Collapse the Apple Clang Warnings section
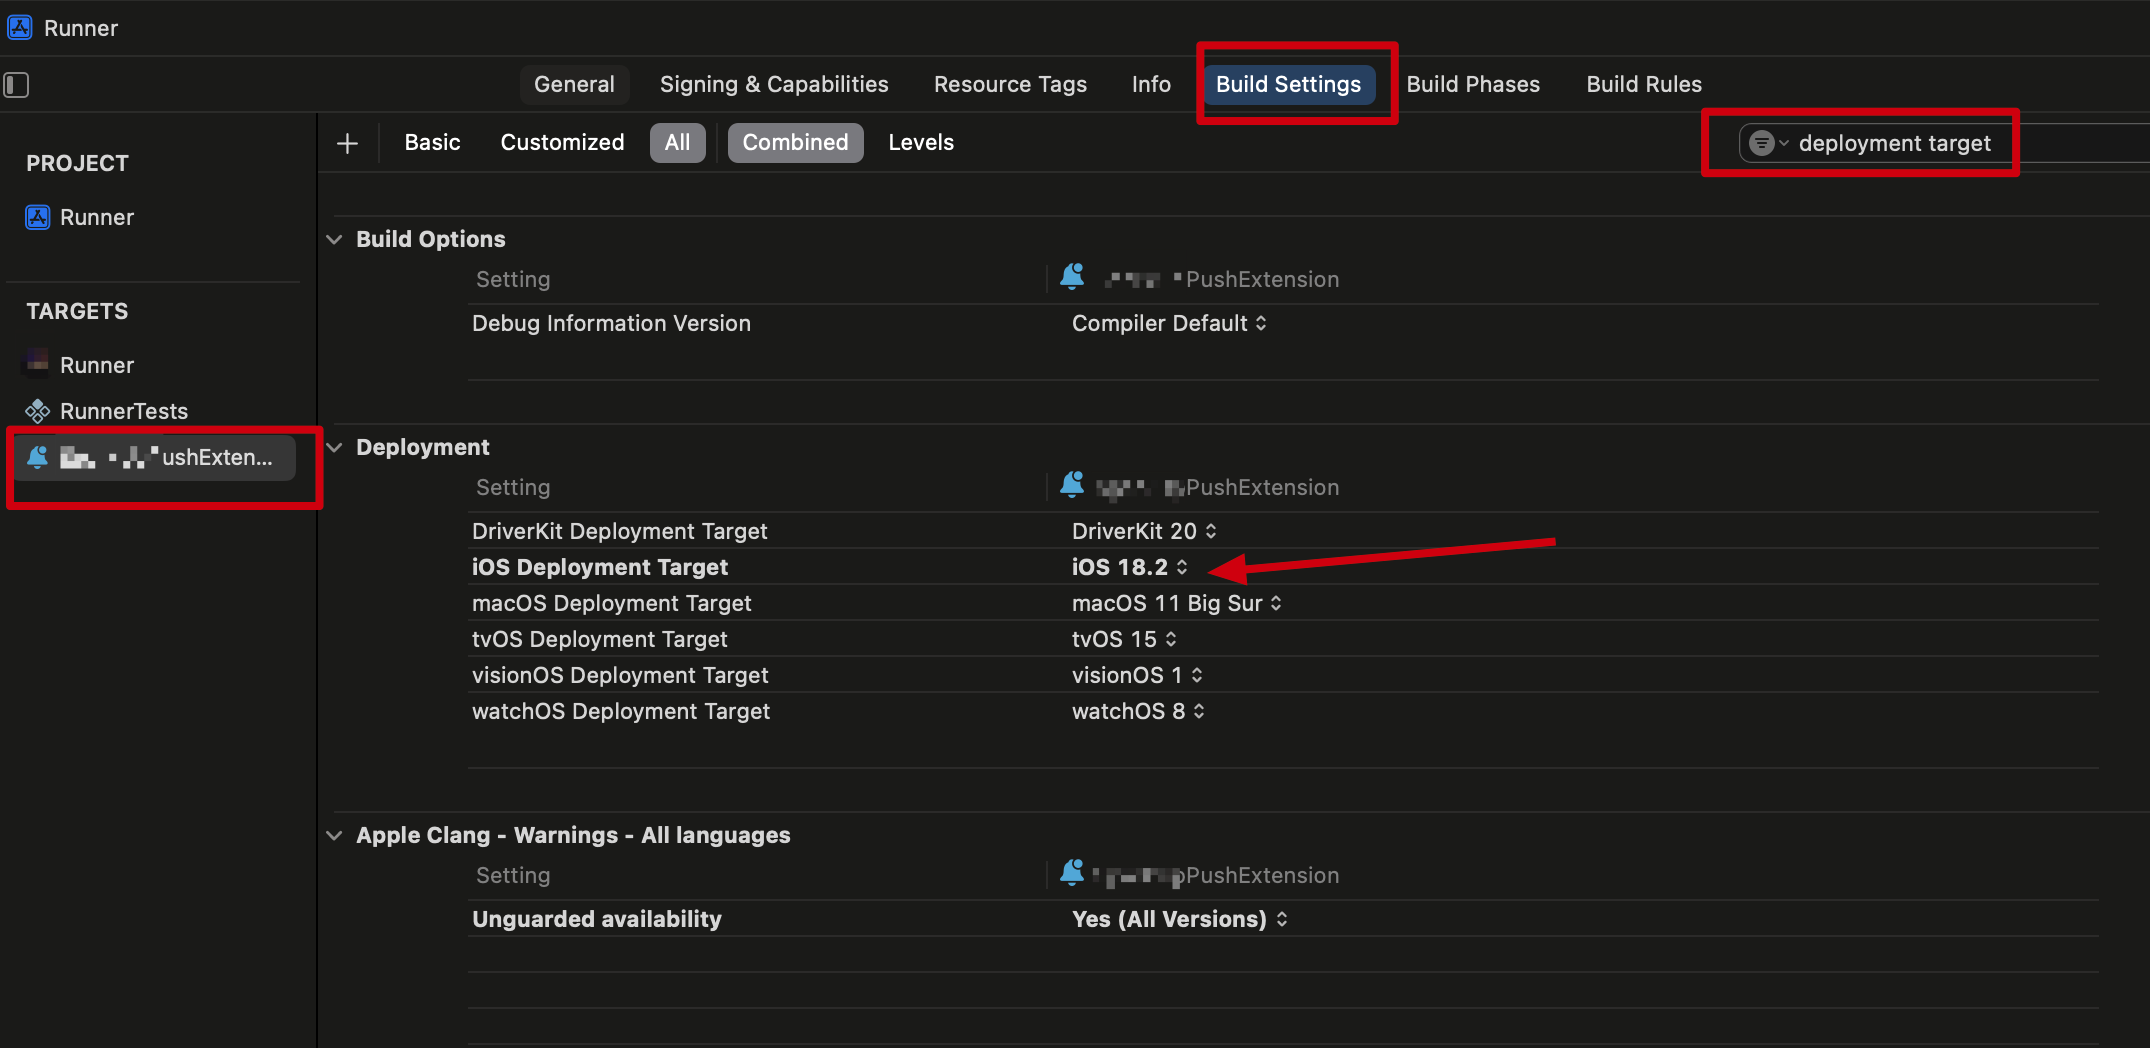The image size is (2150, 1048). pyautogui.click(x=335, y=835)
